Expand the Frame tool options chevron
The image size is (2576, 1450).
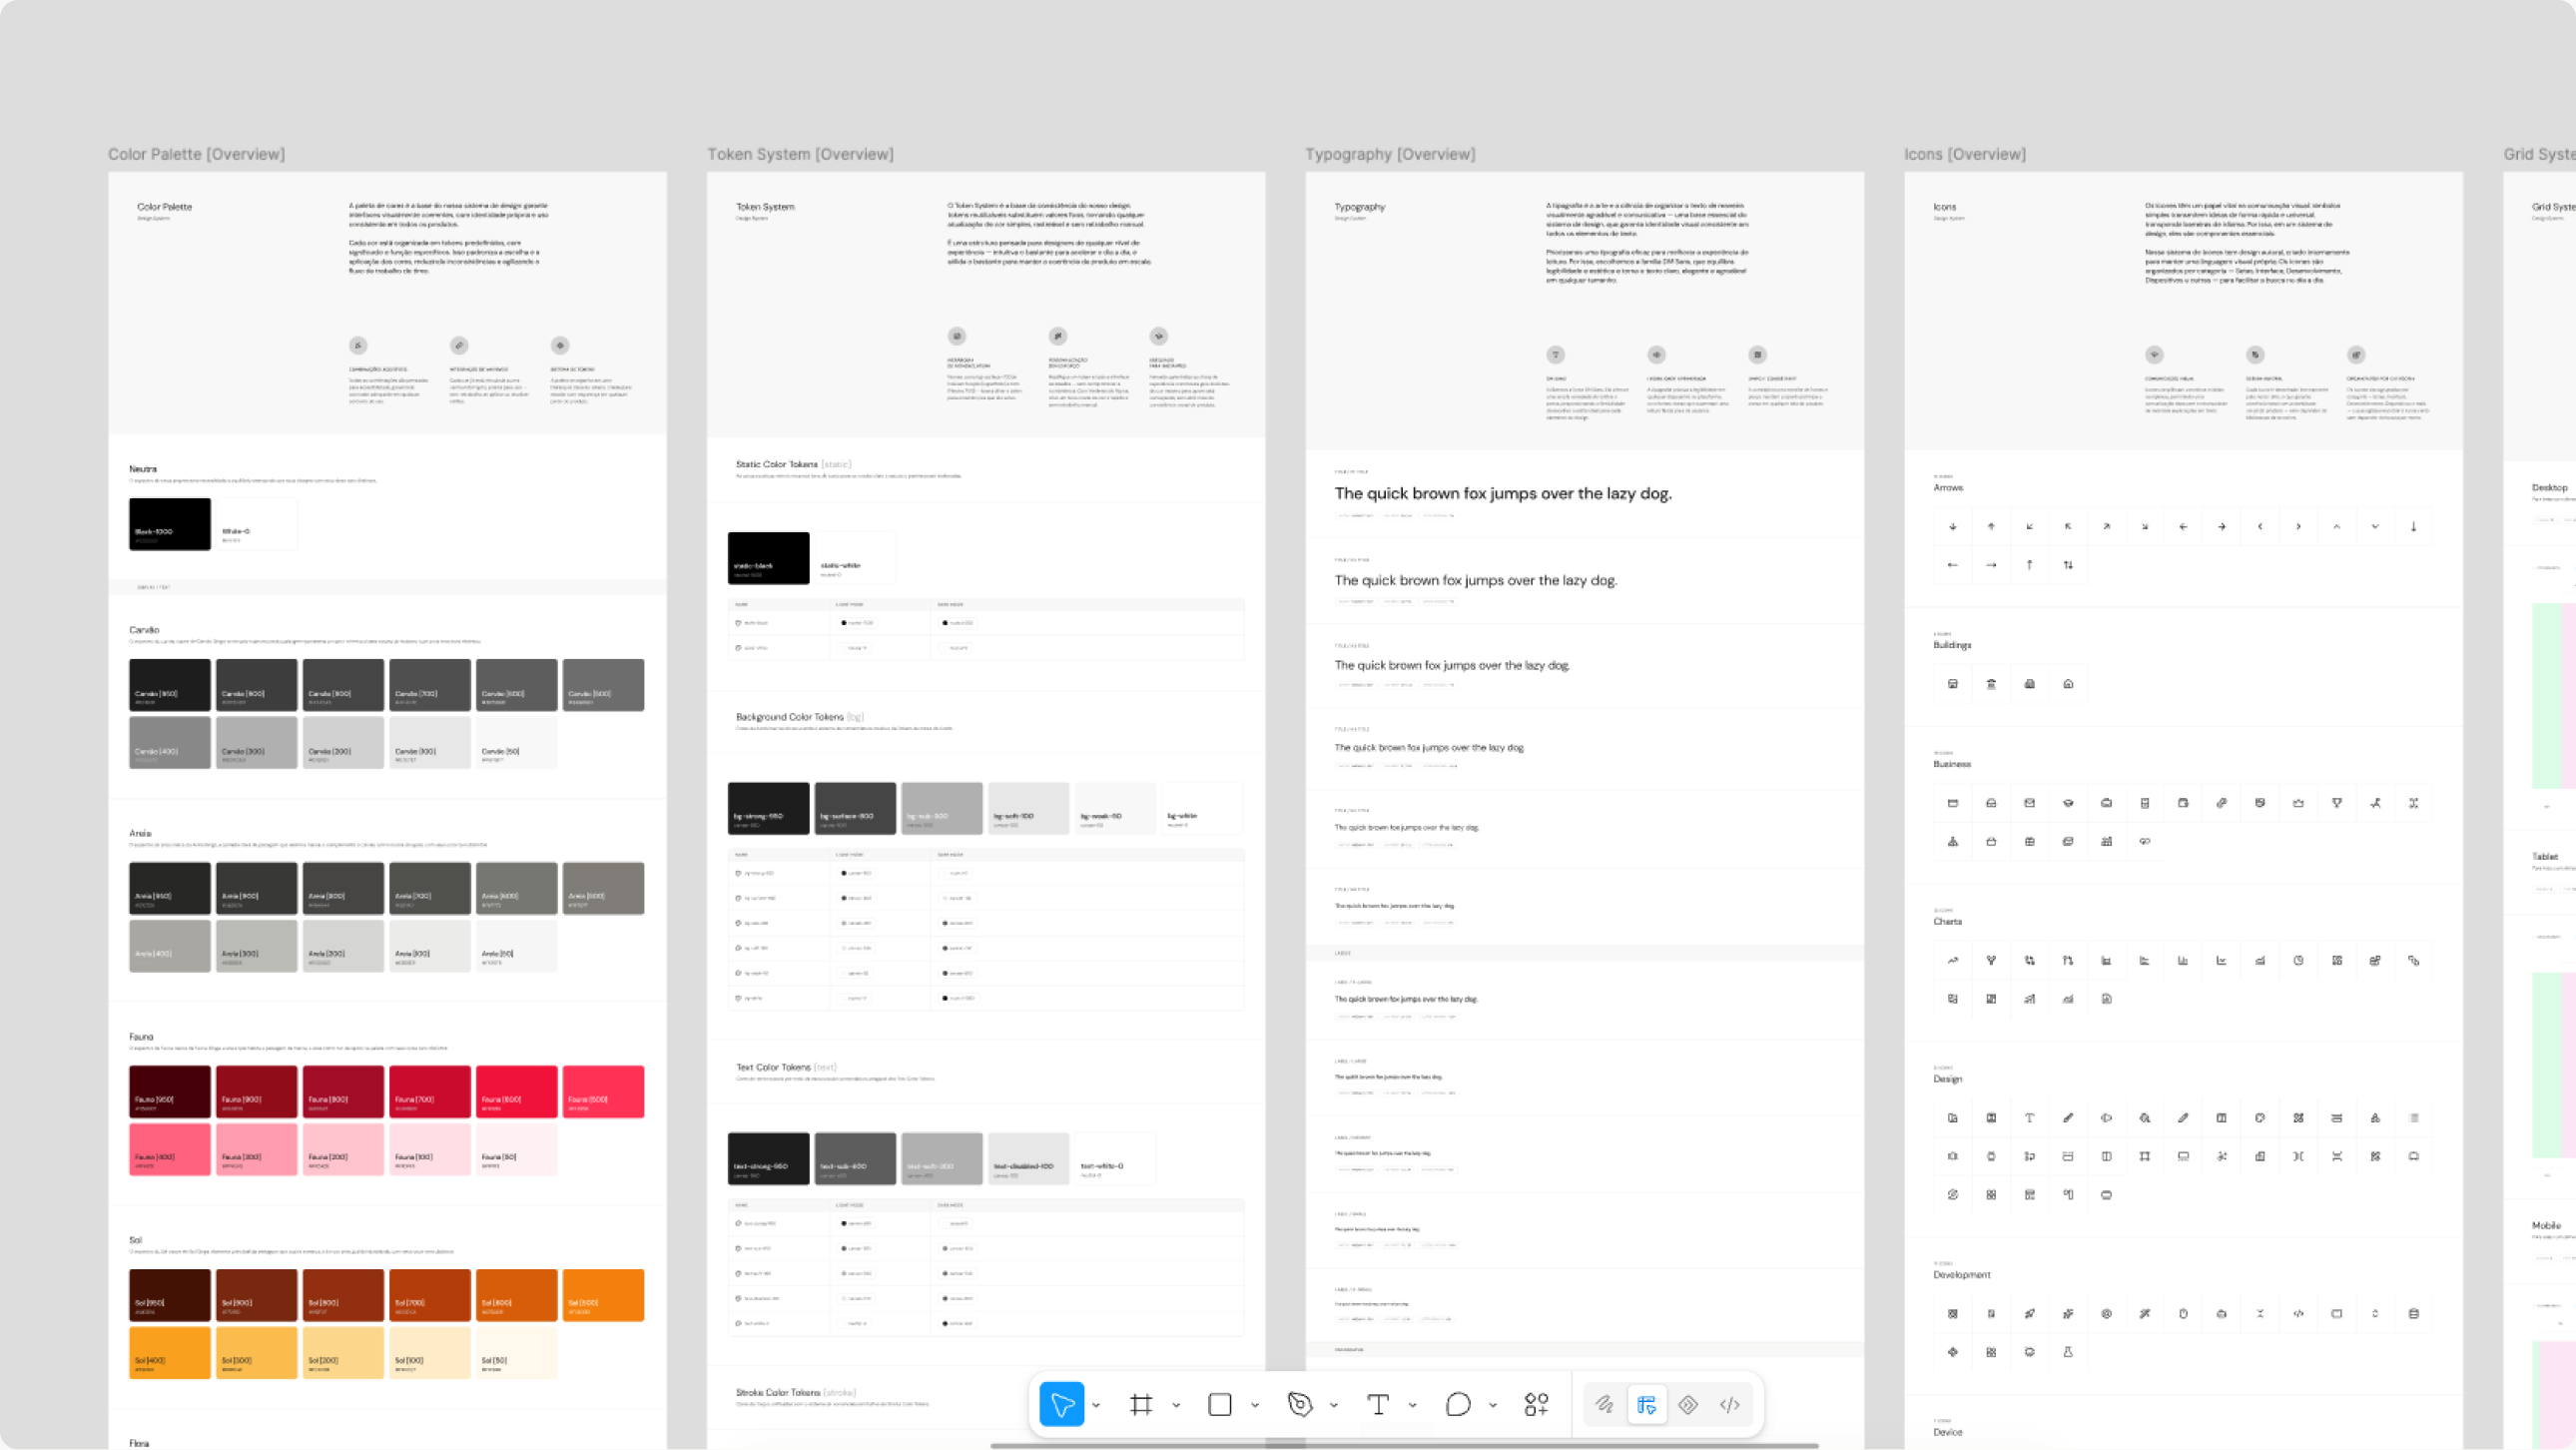point(1176,1405)
